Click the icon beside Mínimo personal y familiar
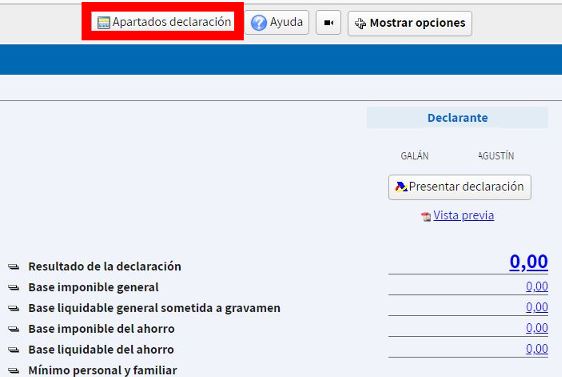 tap(14, 371)
